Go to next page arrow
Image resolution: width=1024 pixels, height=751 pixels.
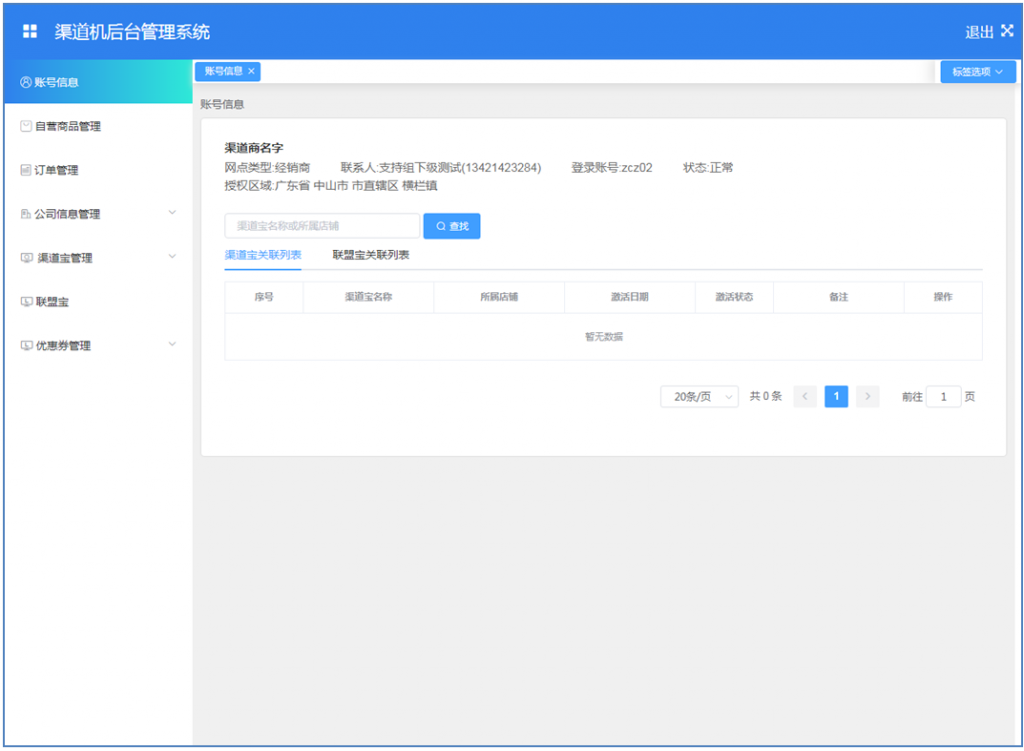[867, 396]
